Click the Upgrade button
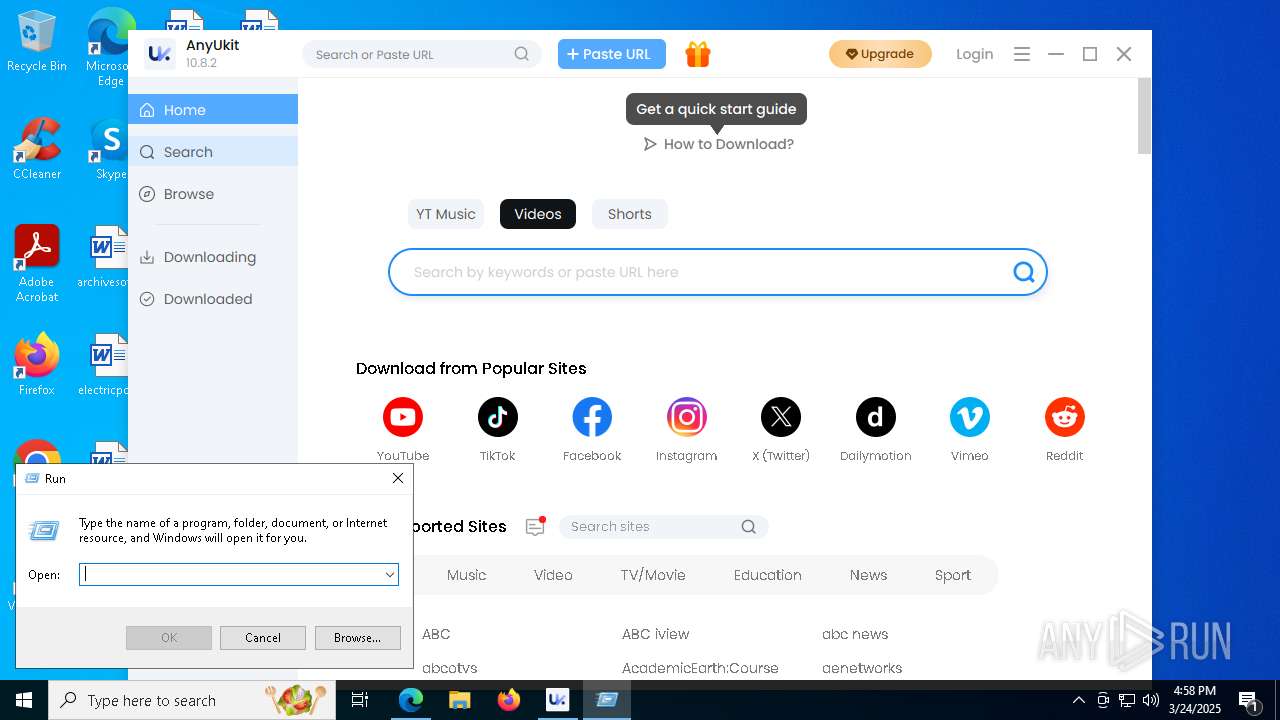 tap(880, 54)
